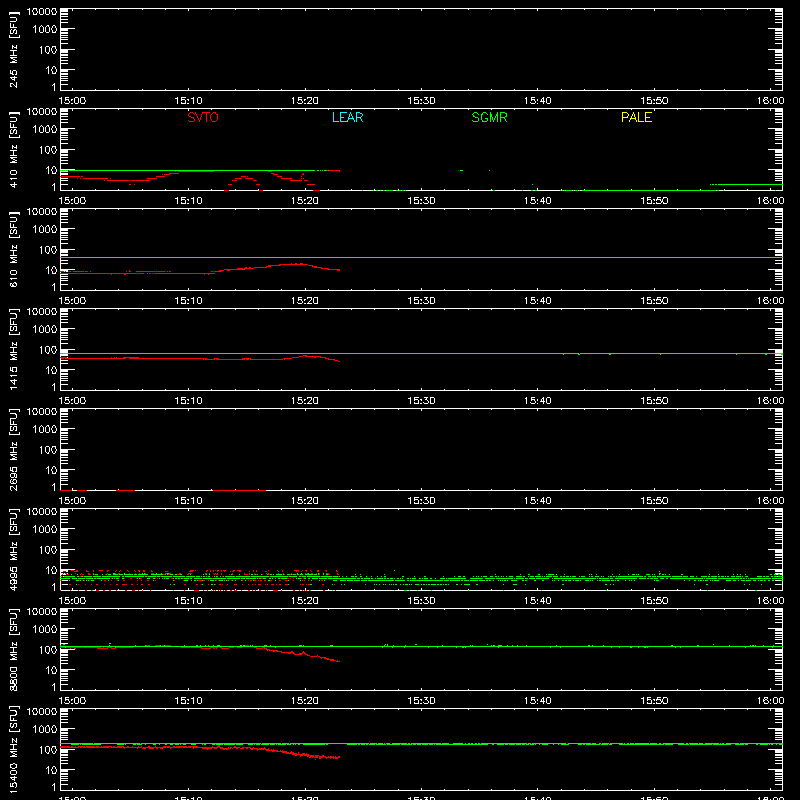Viewport: 800px width, 800px height.
Task: Select the 245 MHz [SFU] axis title
Action: click(x=14, y=49)
